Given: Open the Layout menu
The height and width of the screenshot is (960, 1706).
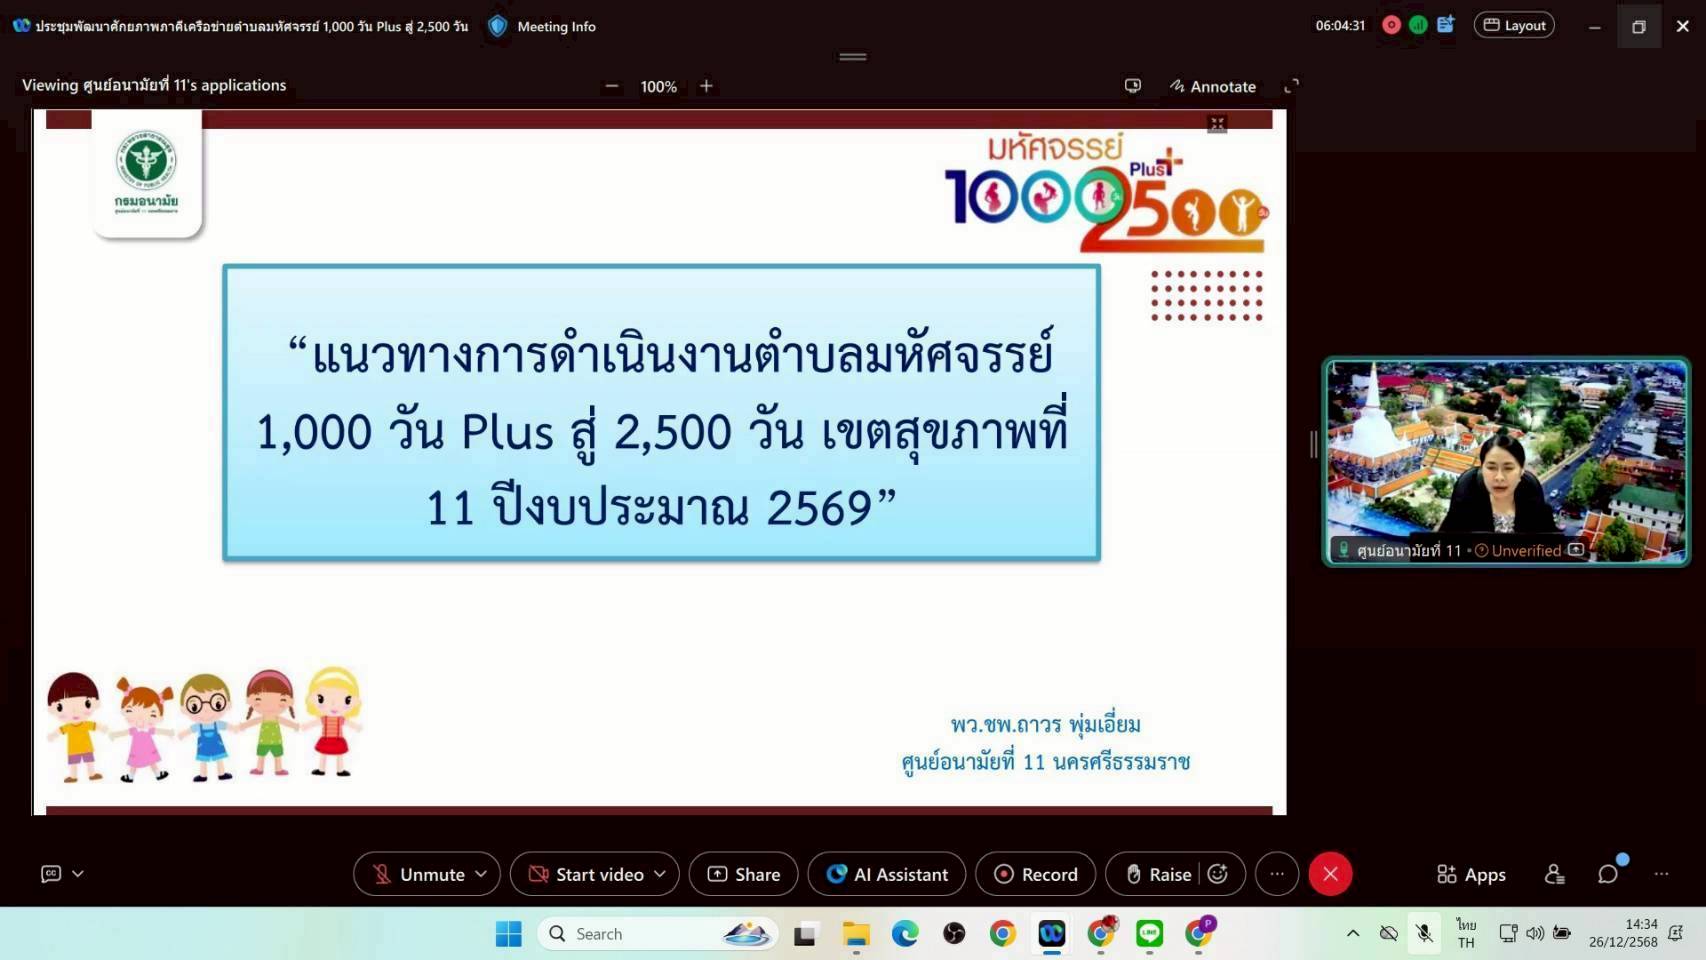Looking at the screenshot, I should tap(1514, 26).
